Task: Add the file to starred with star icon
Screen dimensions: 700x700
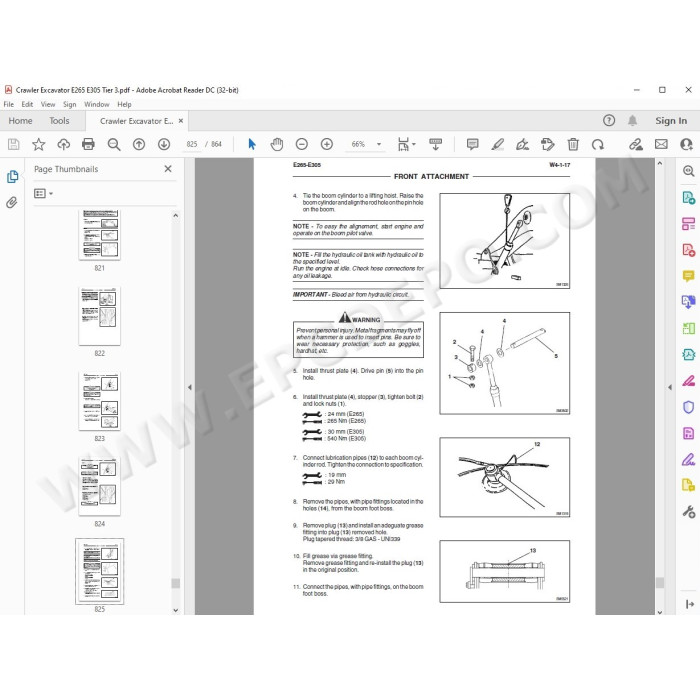Action: 38,144
